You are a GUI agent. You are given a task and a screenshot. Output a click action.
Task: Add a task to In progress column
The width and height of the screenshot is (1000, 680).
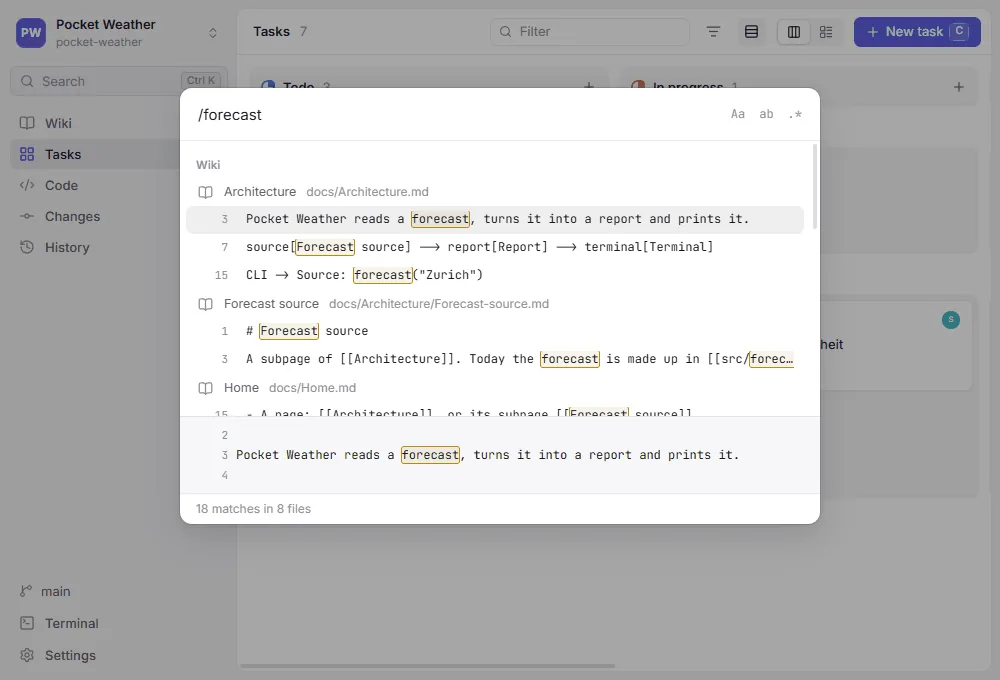pos(958,87)
